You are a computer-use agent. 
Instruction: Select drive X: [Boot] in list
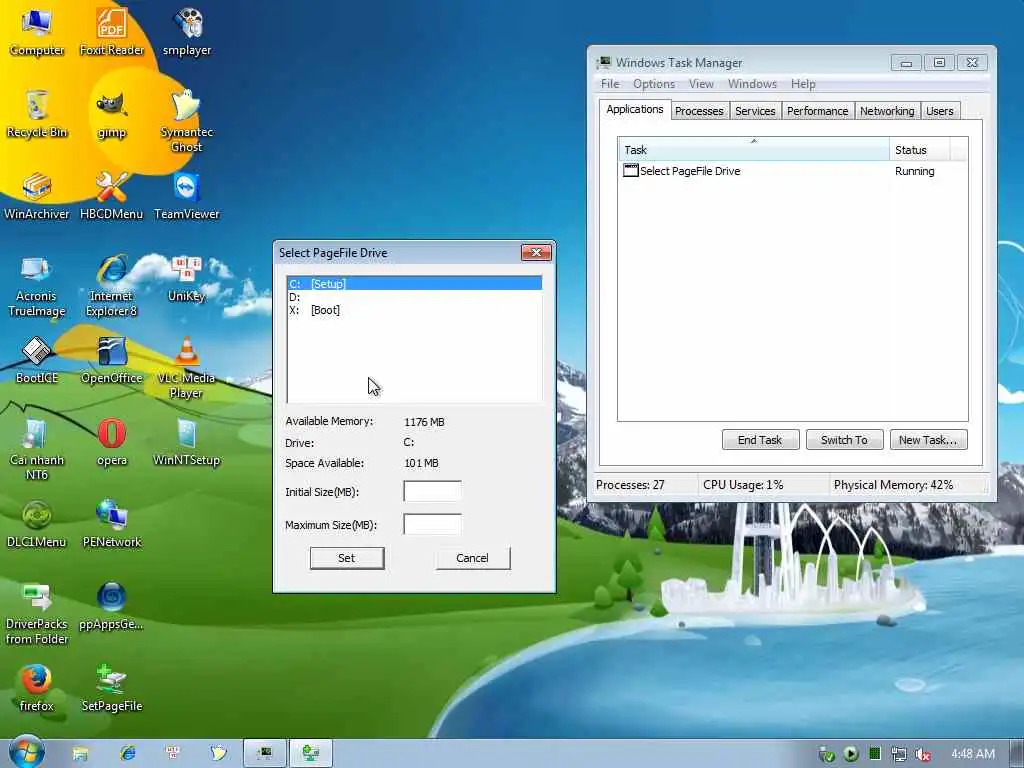(x=415, y=310)
